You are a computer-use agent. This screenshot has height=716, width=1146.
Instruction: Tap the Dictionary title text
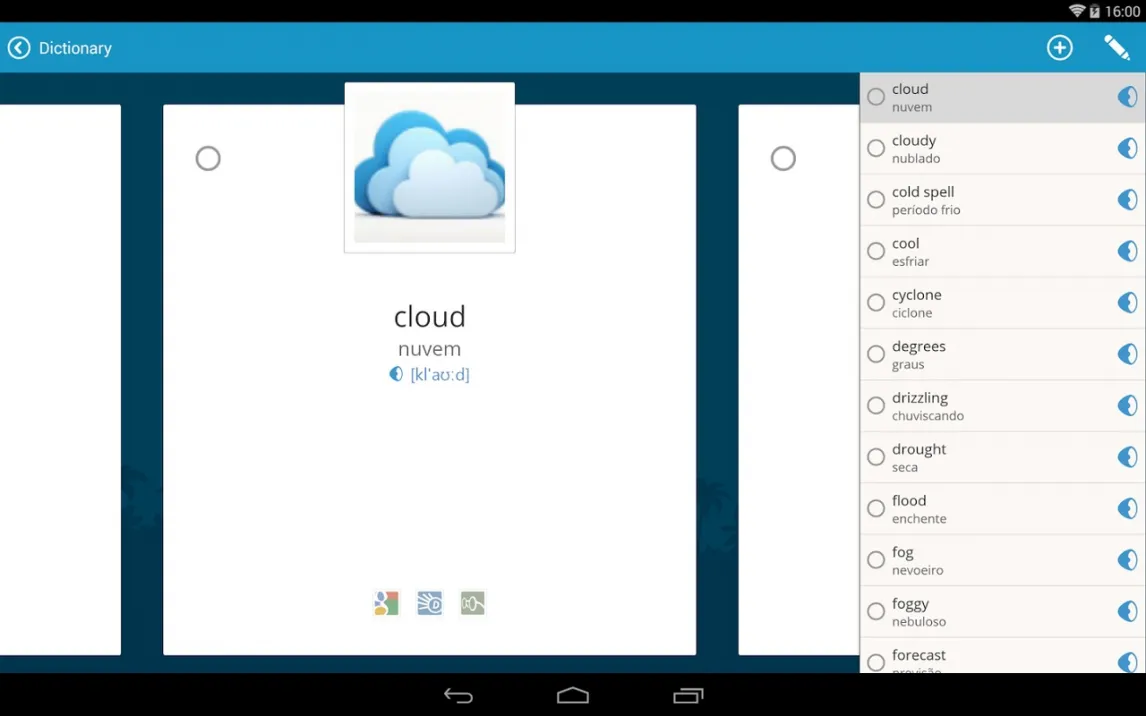(x=75, y=48)
